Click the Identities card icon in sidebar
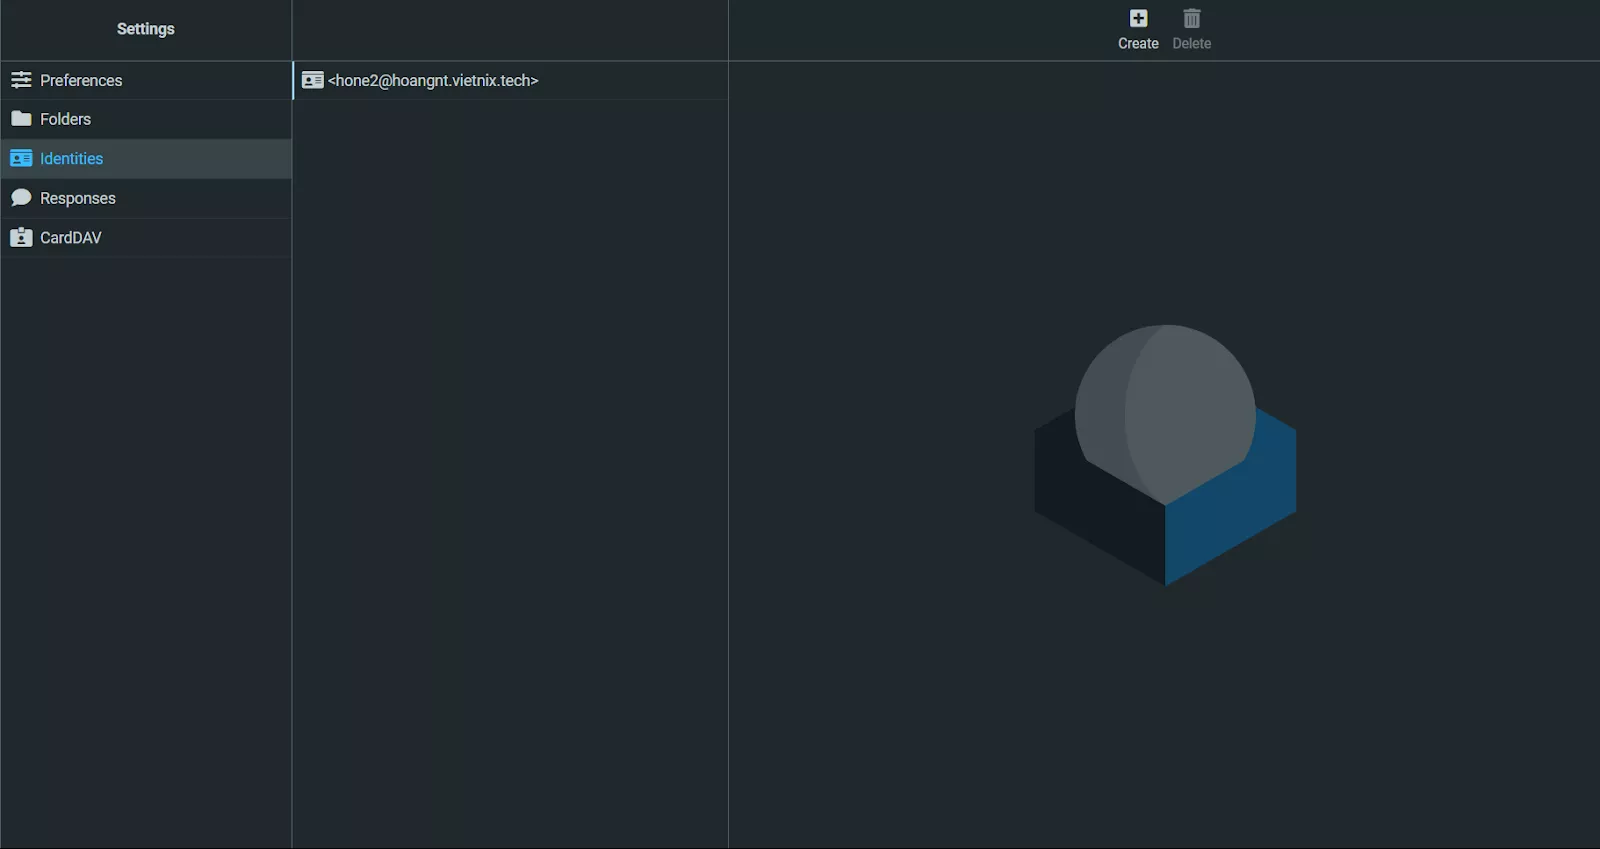This screenshot has height=849, width=1600. (21, 158)
